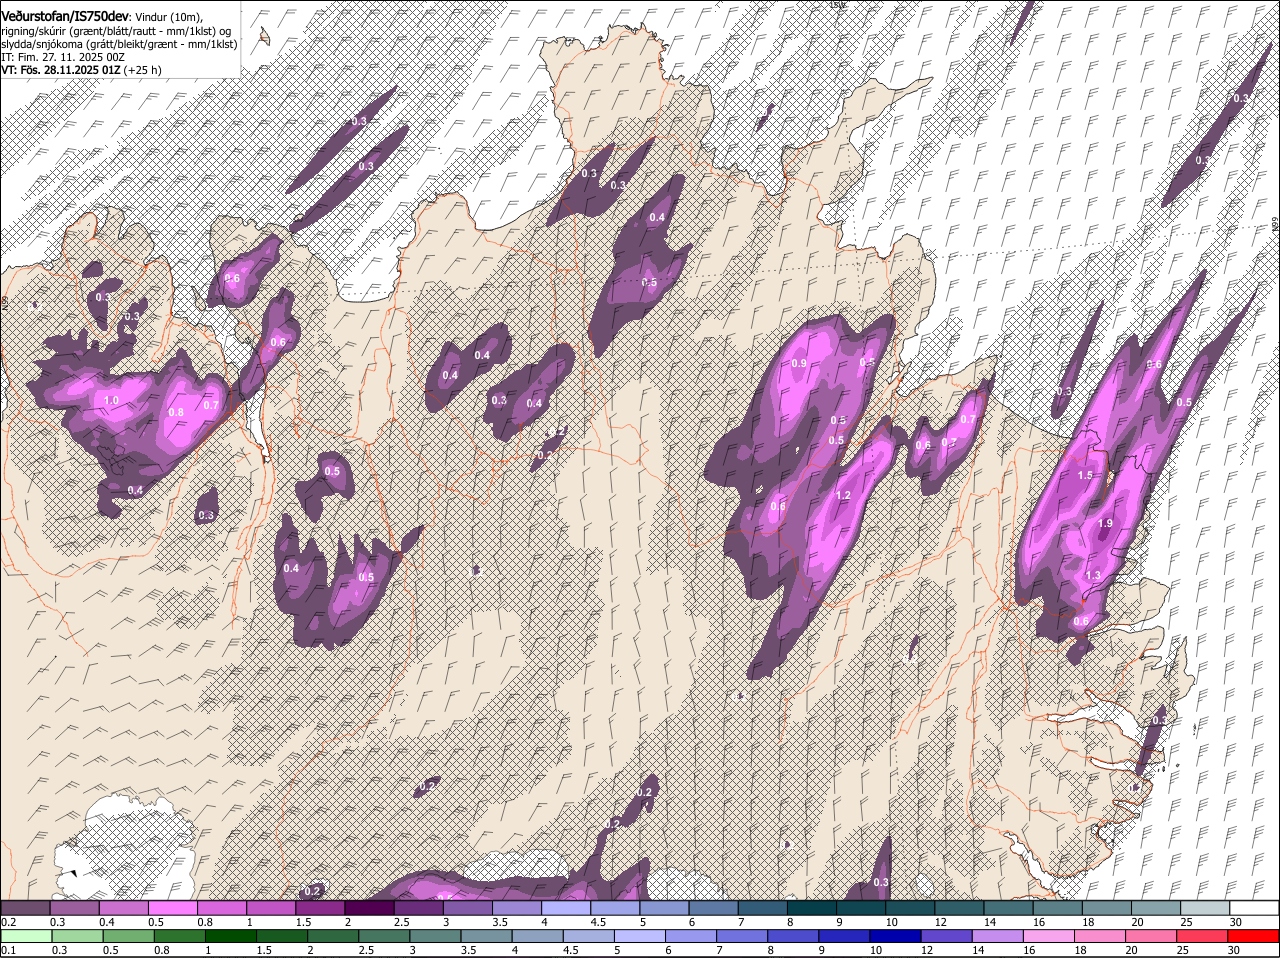This screenshot has width=1280, height=958.
Task: Click the IT: Fim. 27. 11. 2025 00Z line
Action: (x=63, y=57)
